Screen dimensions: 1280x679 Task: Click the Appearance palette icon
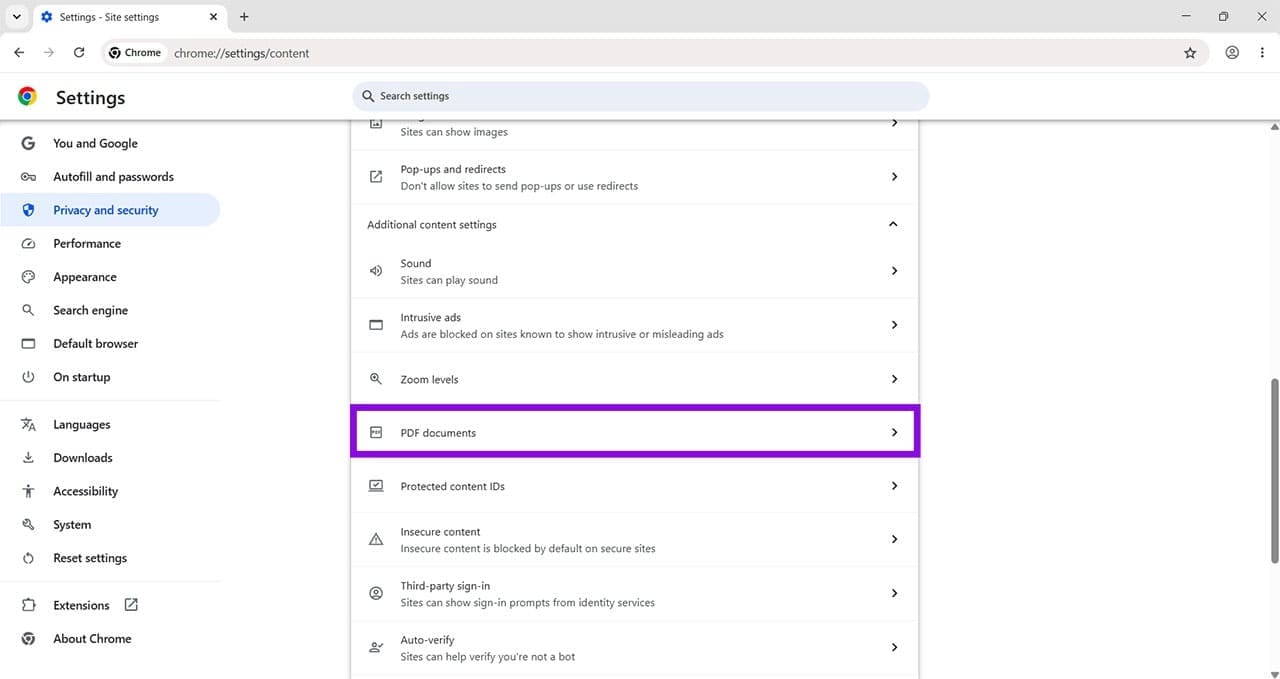(28, 277)
